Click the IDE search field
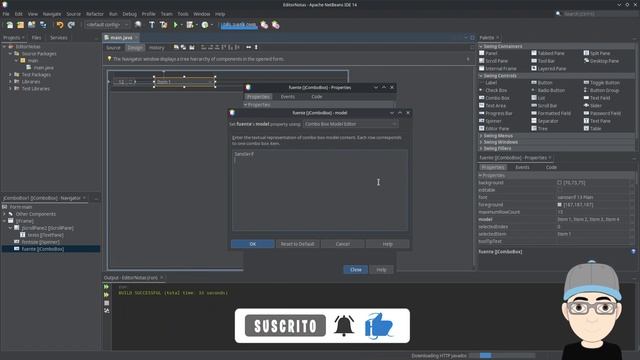The height and width of the screenshot is (360, 640). coord(599,14)
